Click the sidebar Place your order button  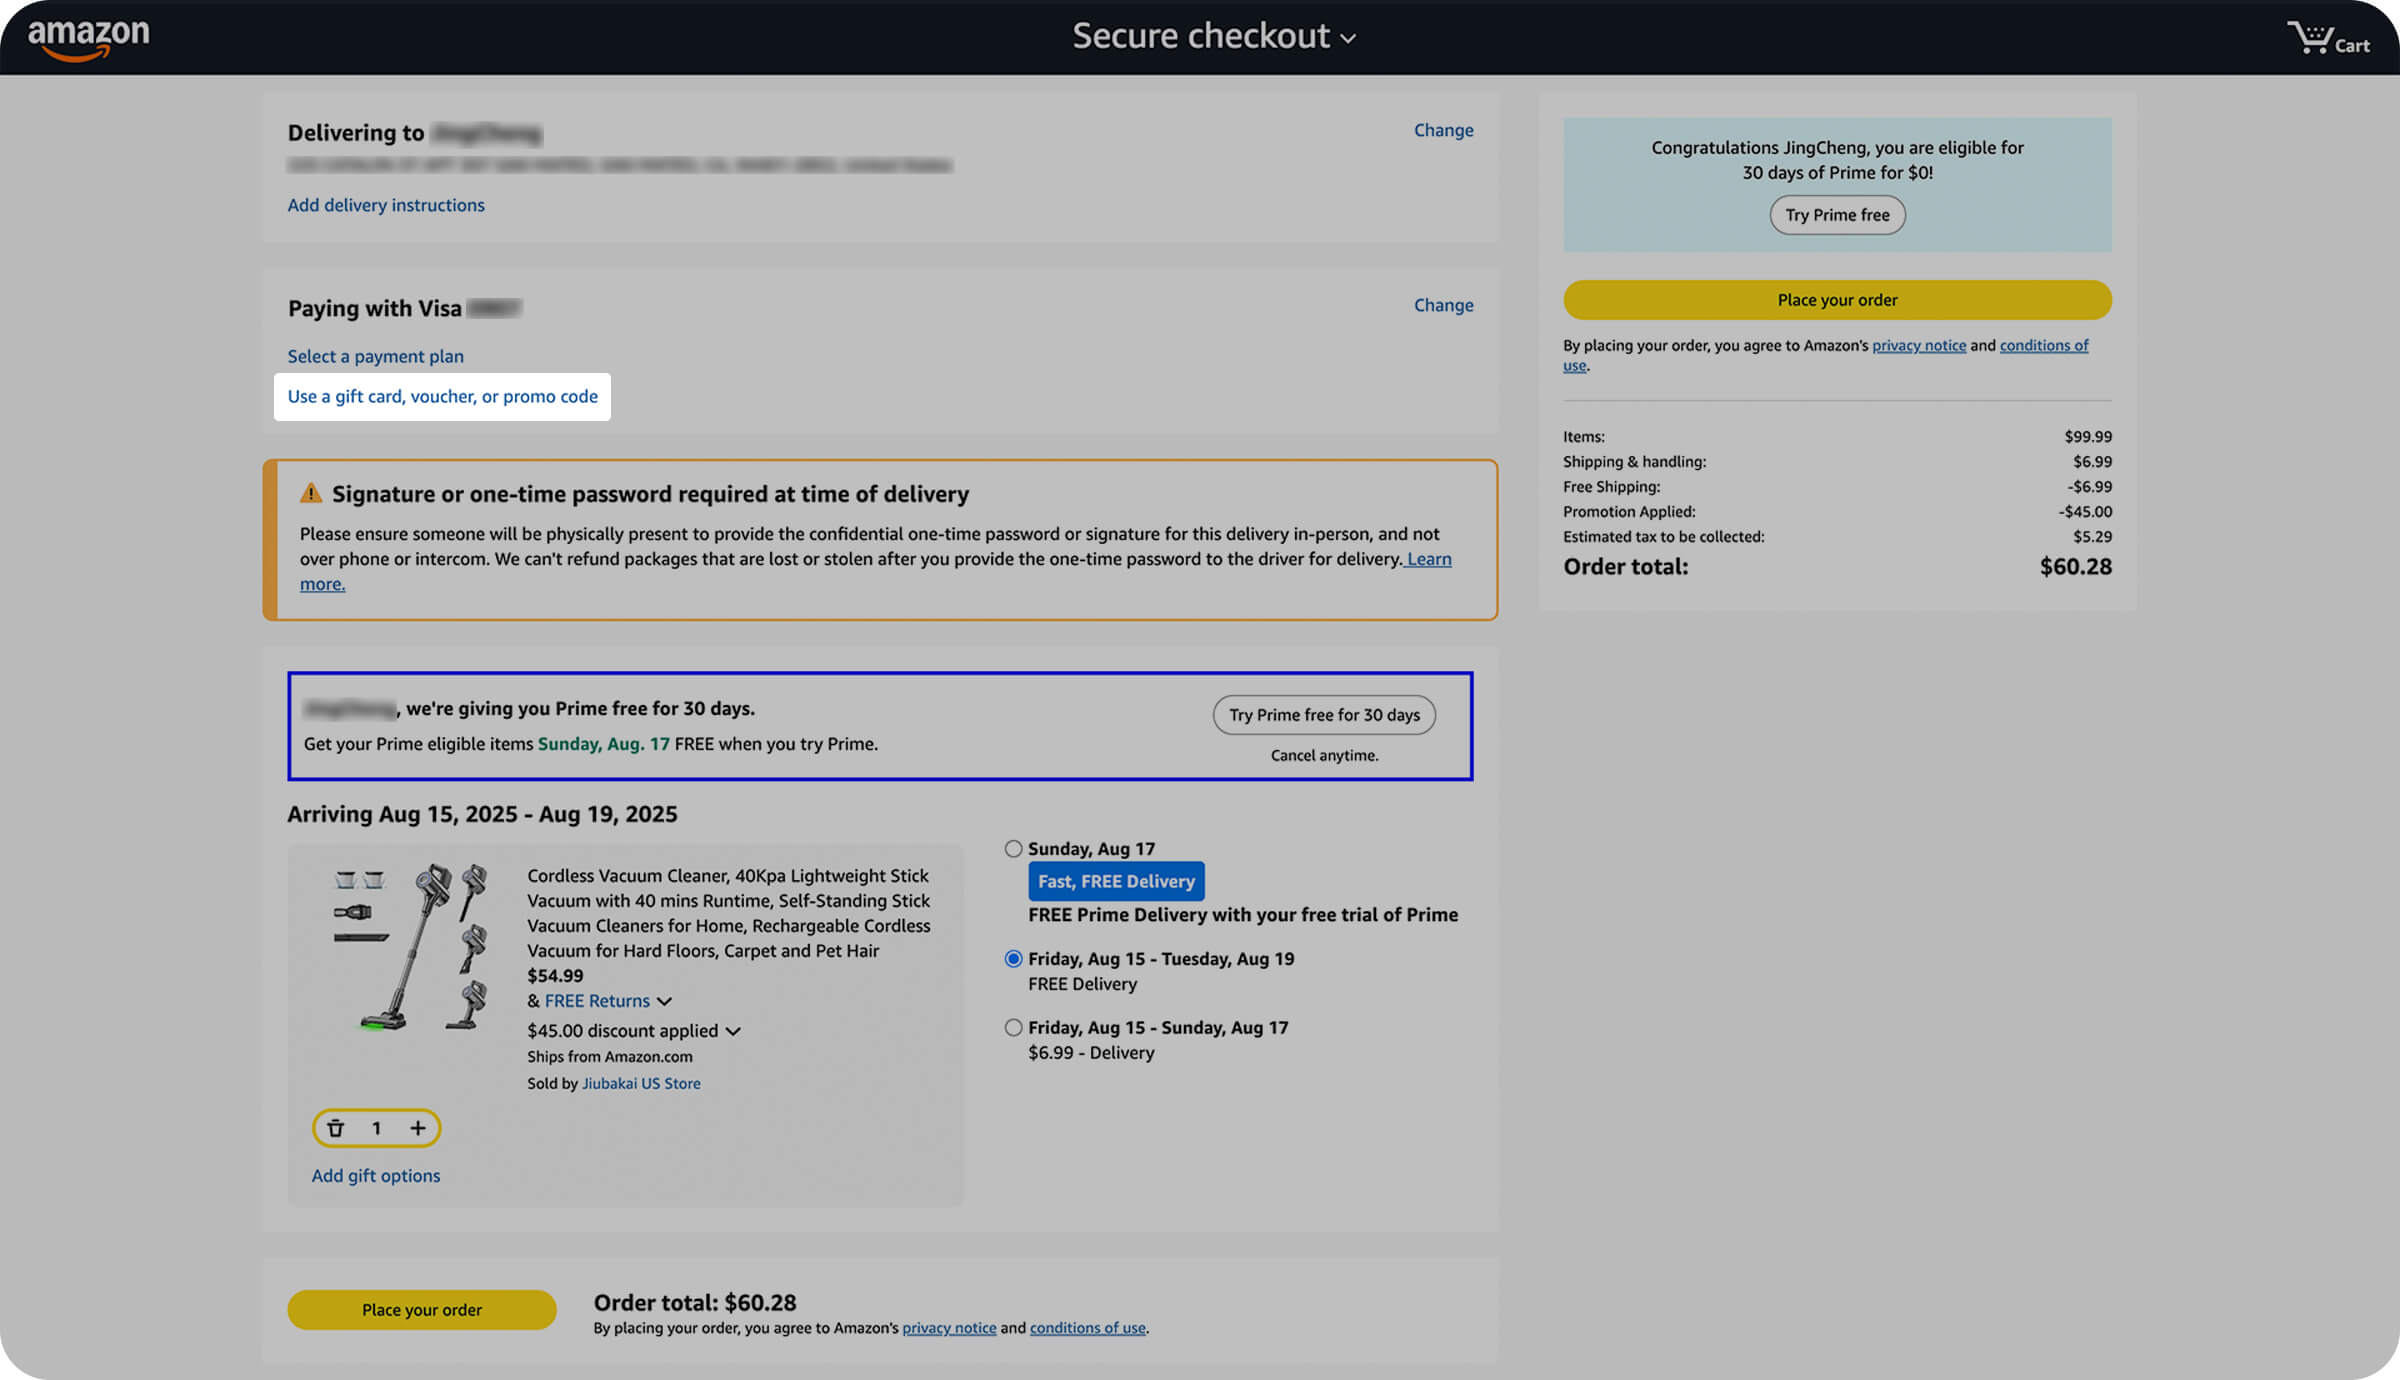tap(1837, 300)
